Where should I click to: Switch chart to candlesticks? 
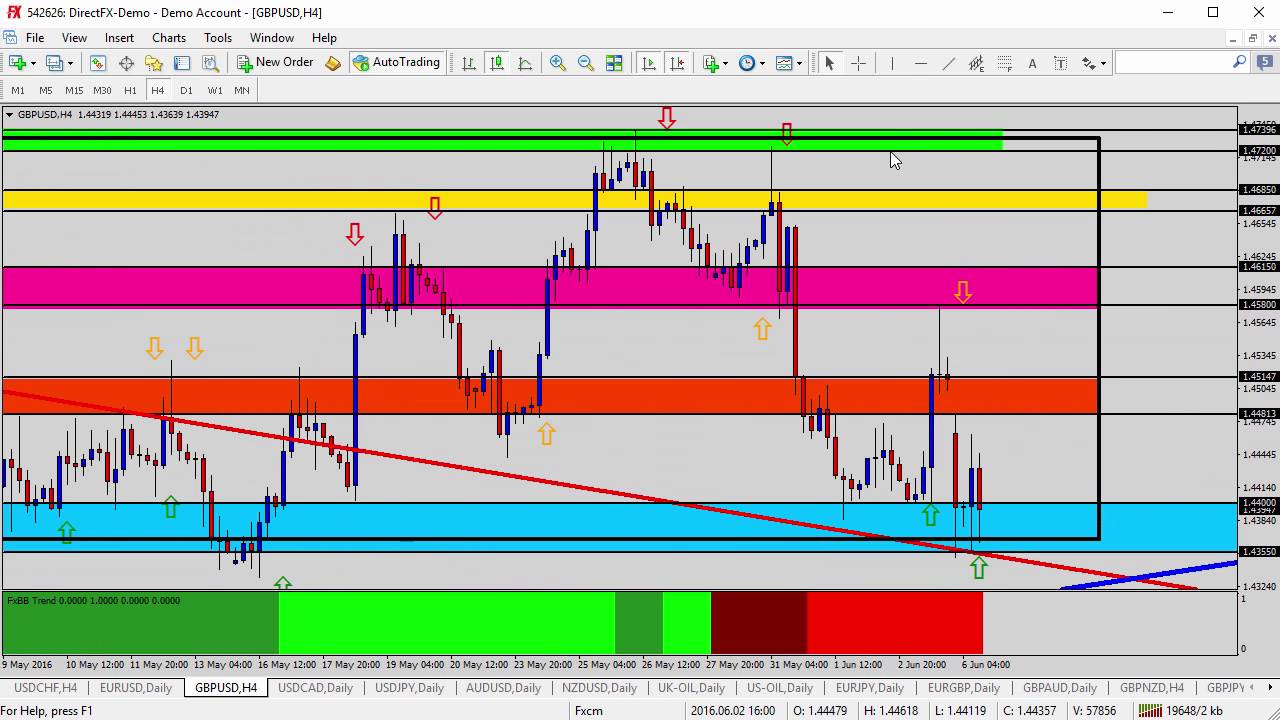[497, 63]
